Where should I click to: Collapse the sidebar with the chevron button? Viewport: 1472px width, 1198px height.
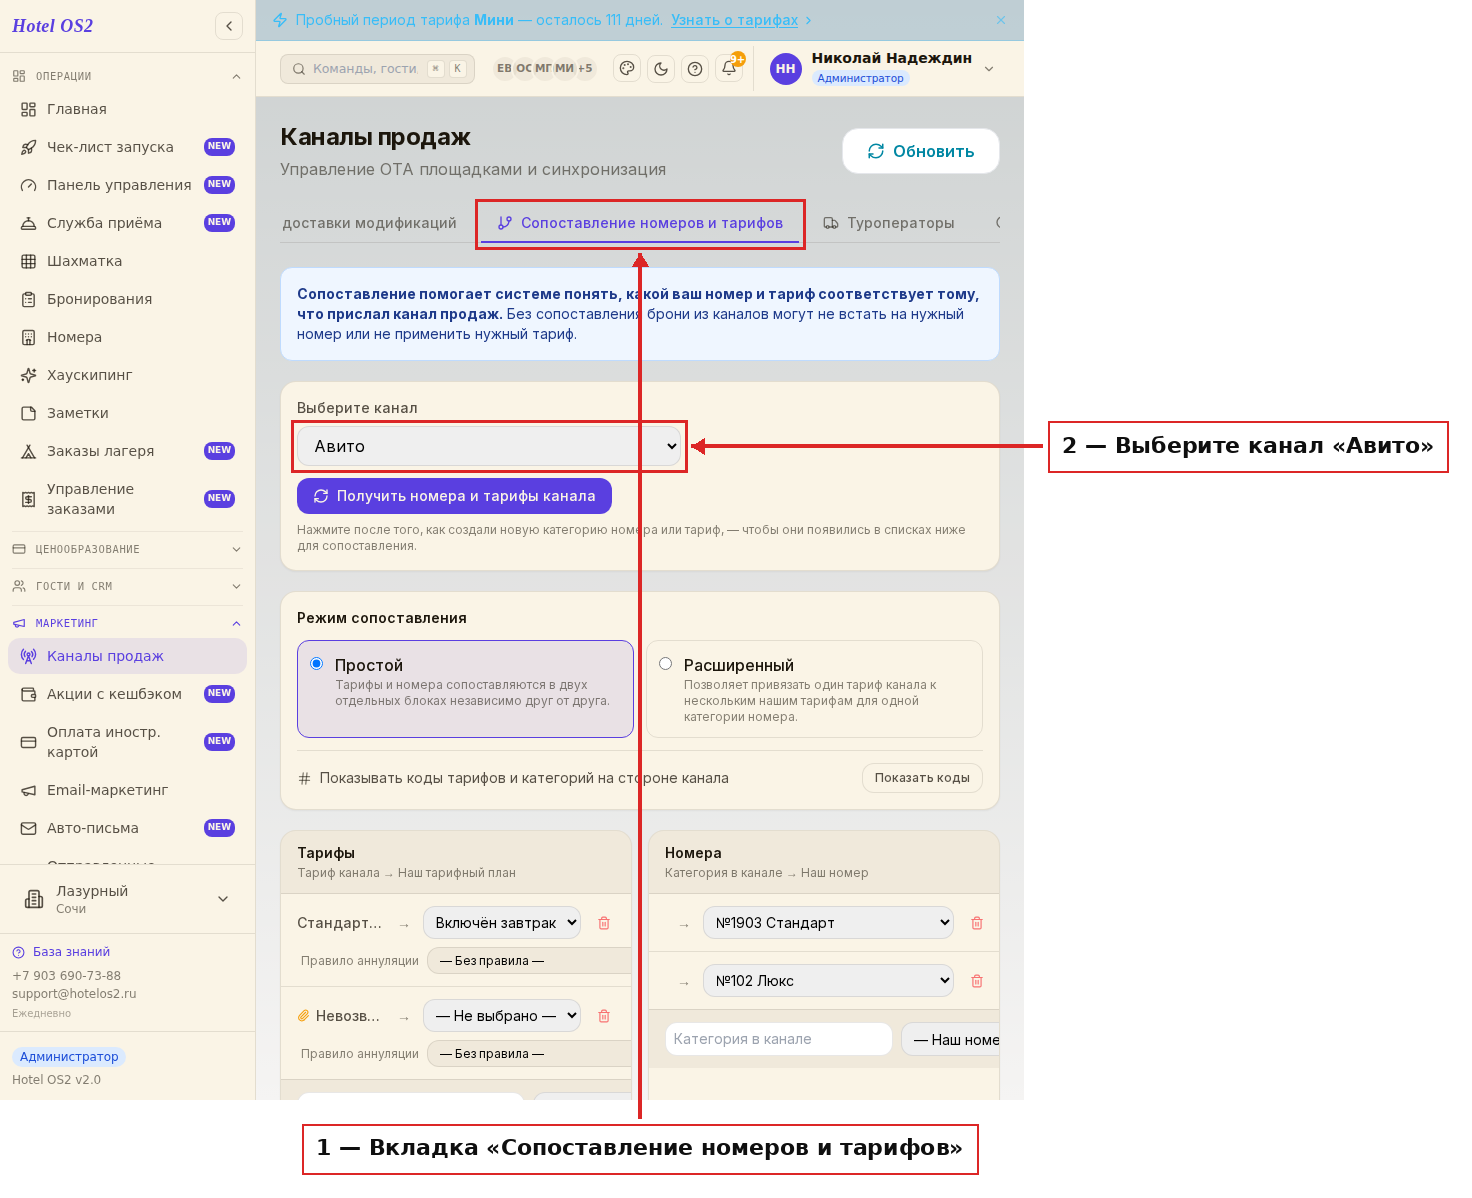pos(229,26)
